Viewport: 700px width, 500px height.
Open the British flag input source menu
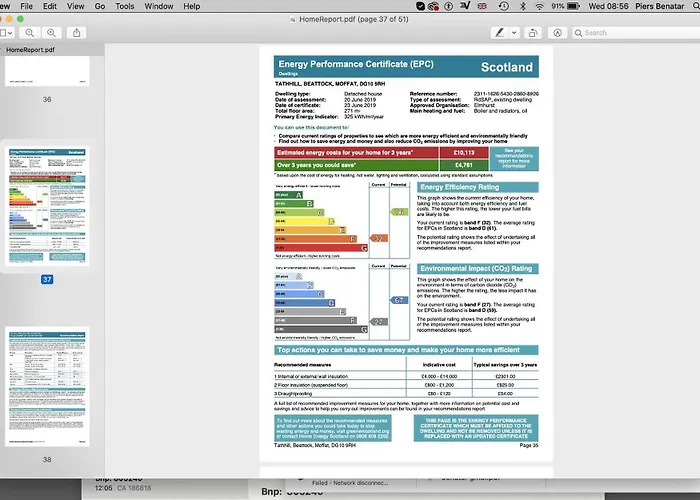click(482, 6)
